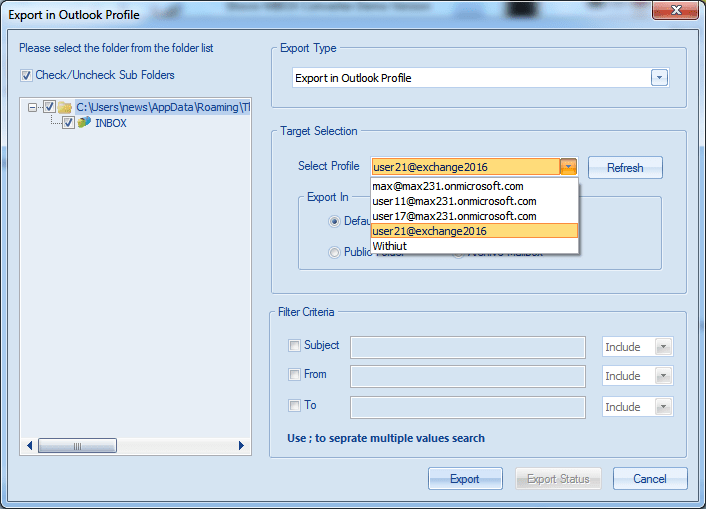Click the INBOX folder icon

point(84,123)
